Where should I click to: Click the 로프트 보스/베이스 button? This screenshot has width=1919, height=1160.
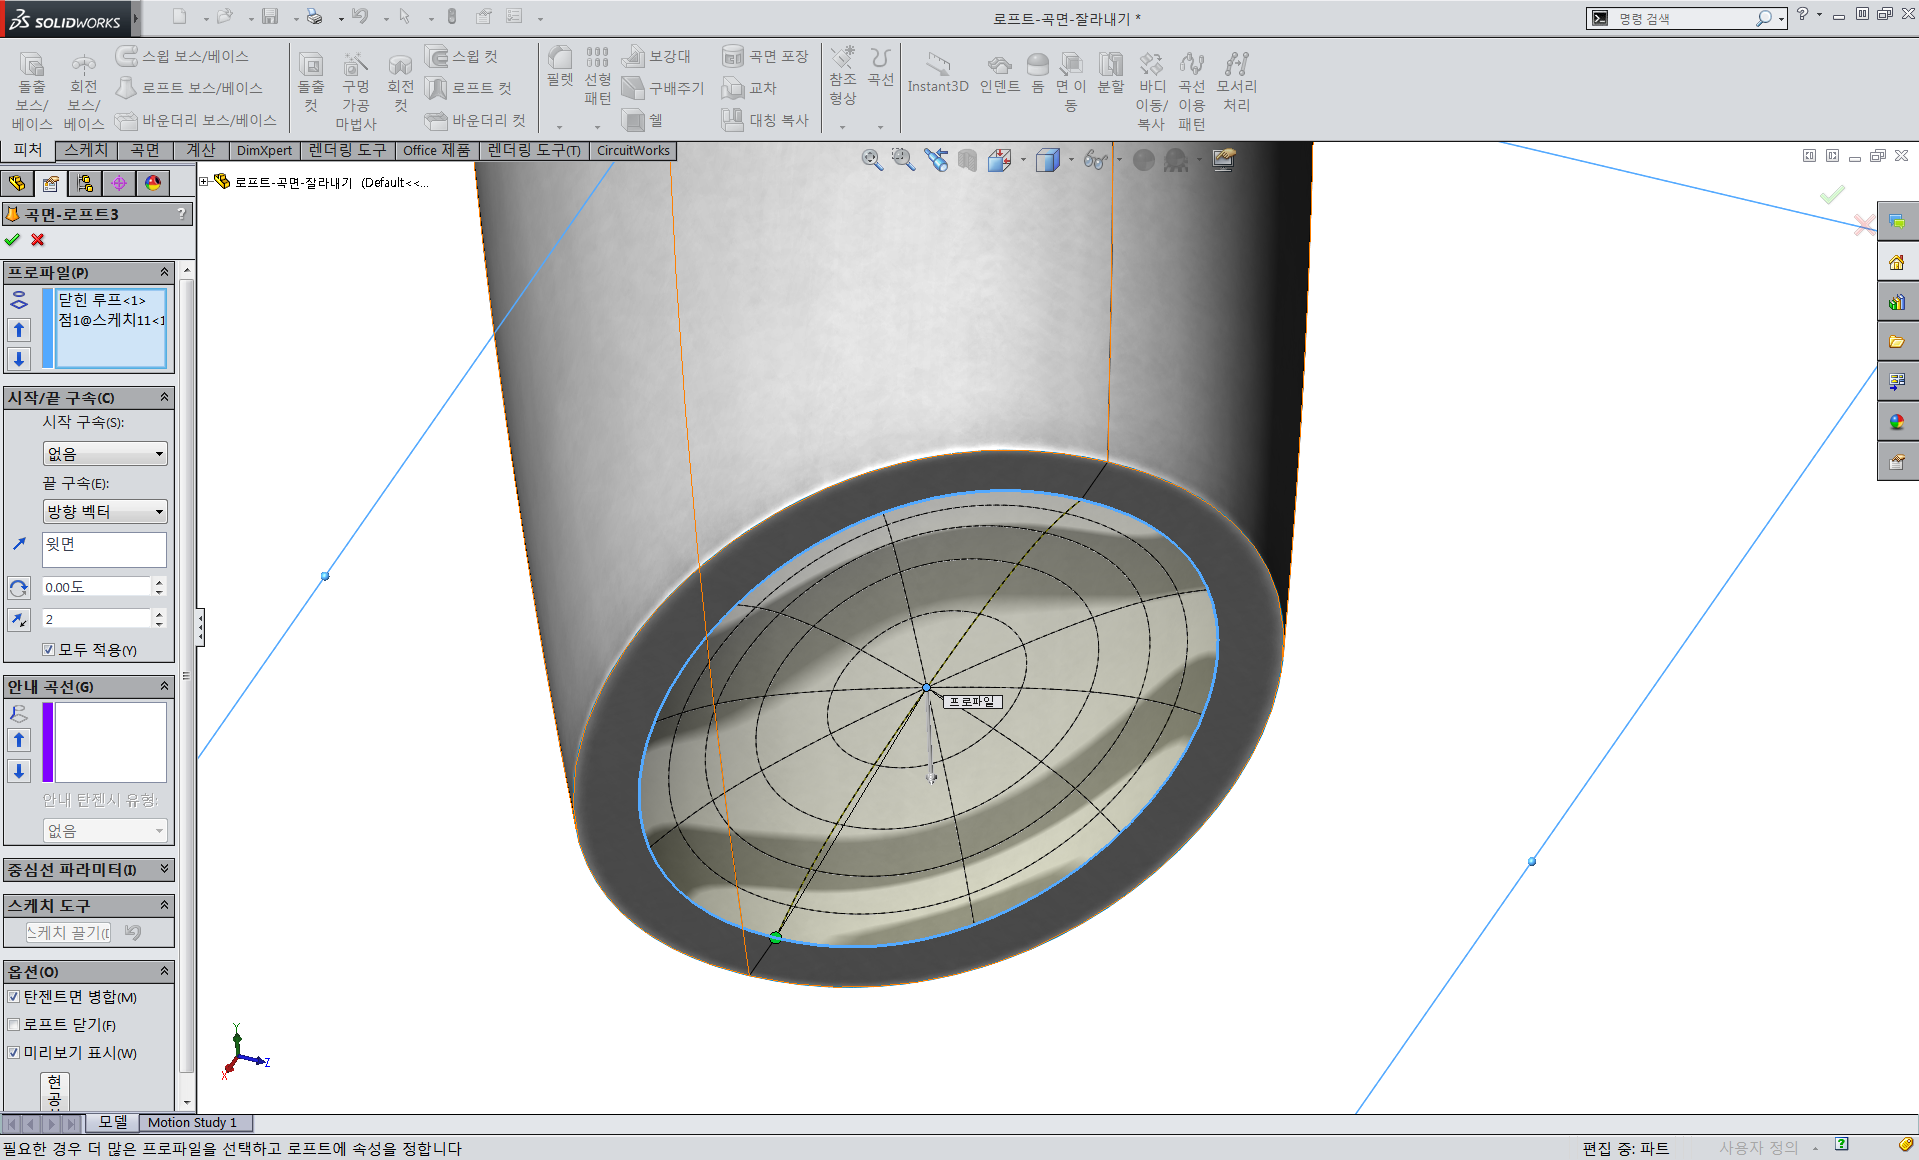(190, 88)
